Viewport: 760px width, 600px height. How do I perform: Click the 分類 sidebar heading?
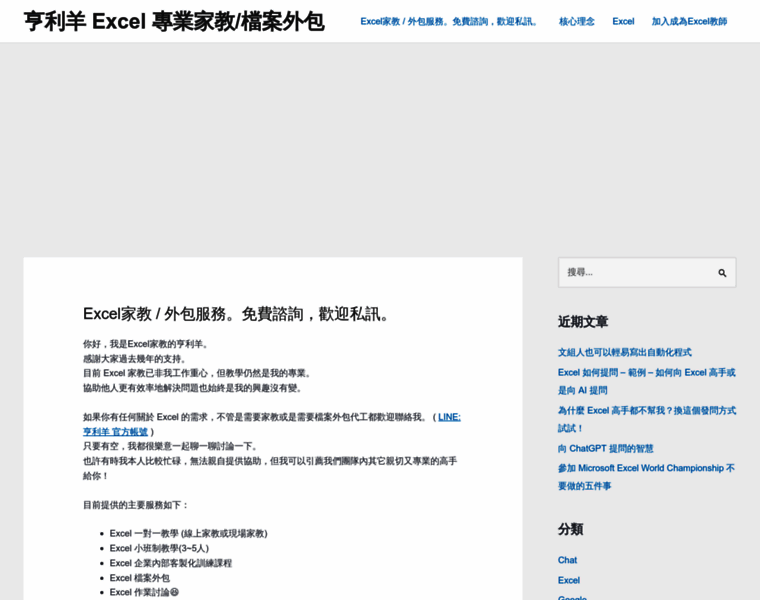570,529
